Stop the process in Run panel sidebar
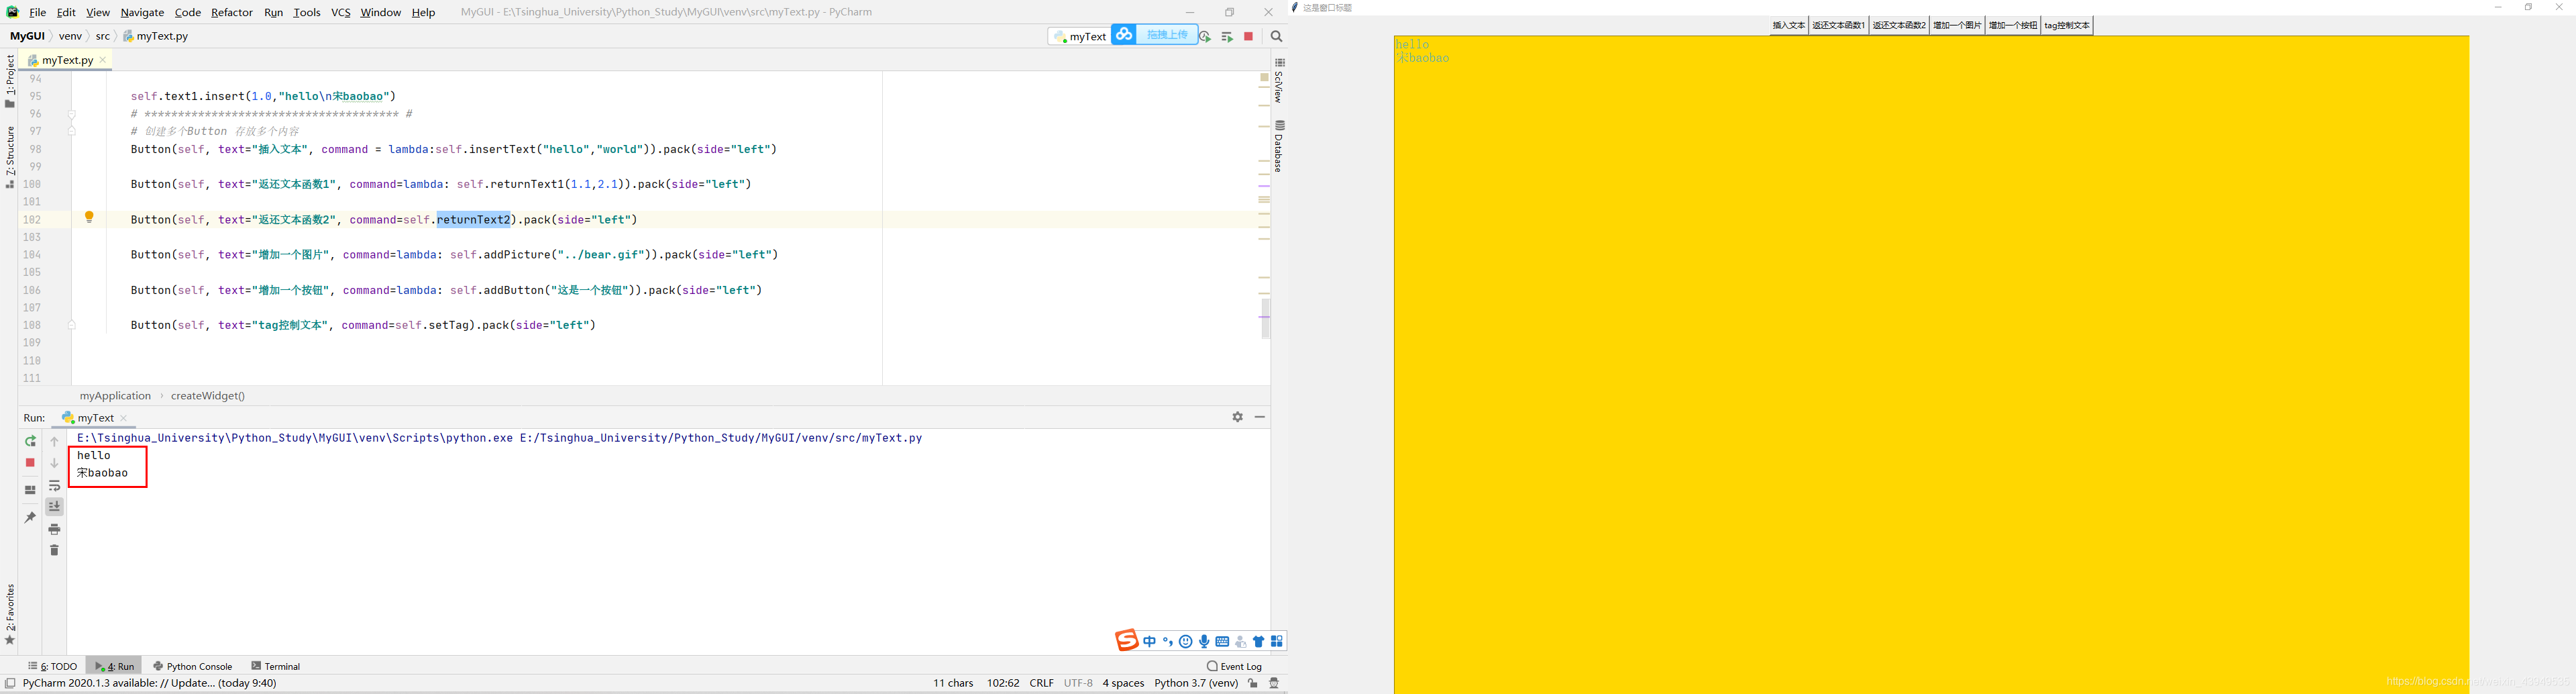2576x694 pixels. (30, 463)
